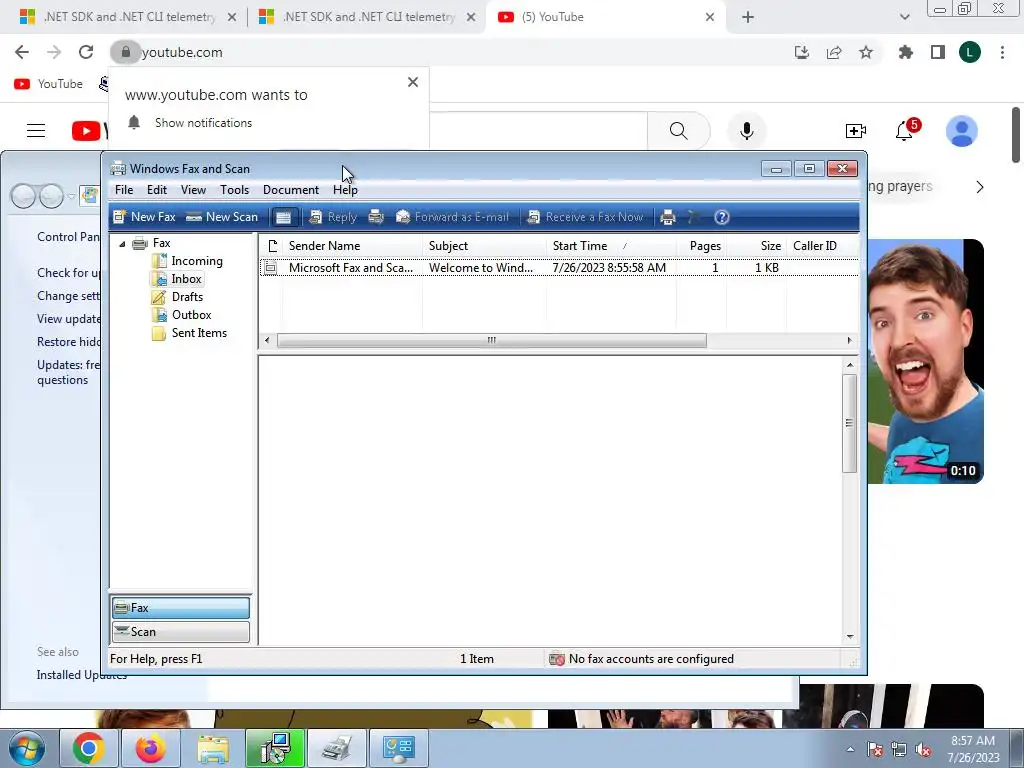Open the video thumbnail with 0:10 duration
The height and width of the screenshot is (768, 1024).
click(x=925, y=361)
